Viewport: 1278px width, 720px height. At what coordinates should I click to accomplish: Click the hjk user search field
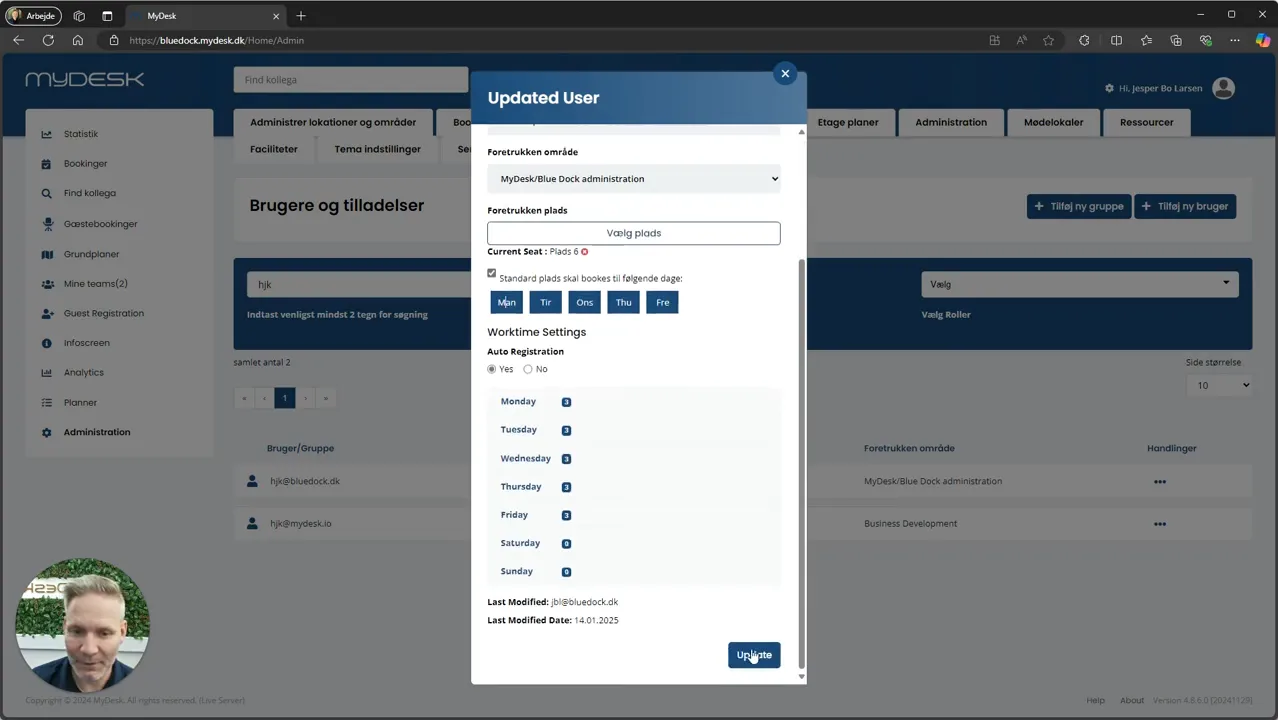click(x=358, y=285)
